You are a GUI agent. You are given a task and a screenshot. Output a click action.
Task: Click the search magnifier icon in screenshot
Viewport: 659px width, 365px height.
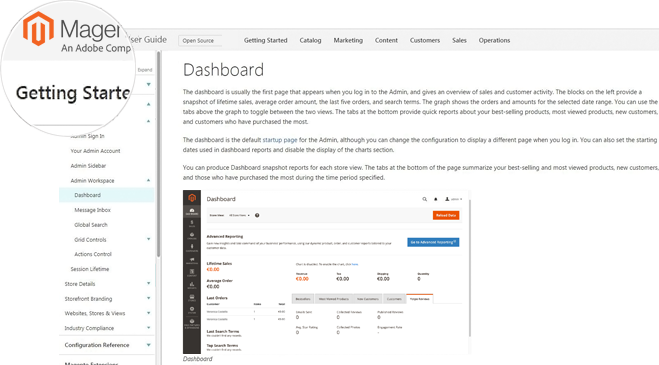click(x=424, y=199)
